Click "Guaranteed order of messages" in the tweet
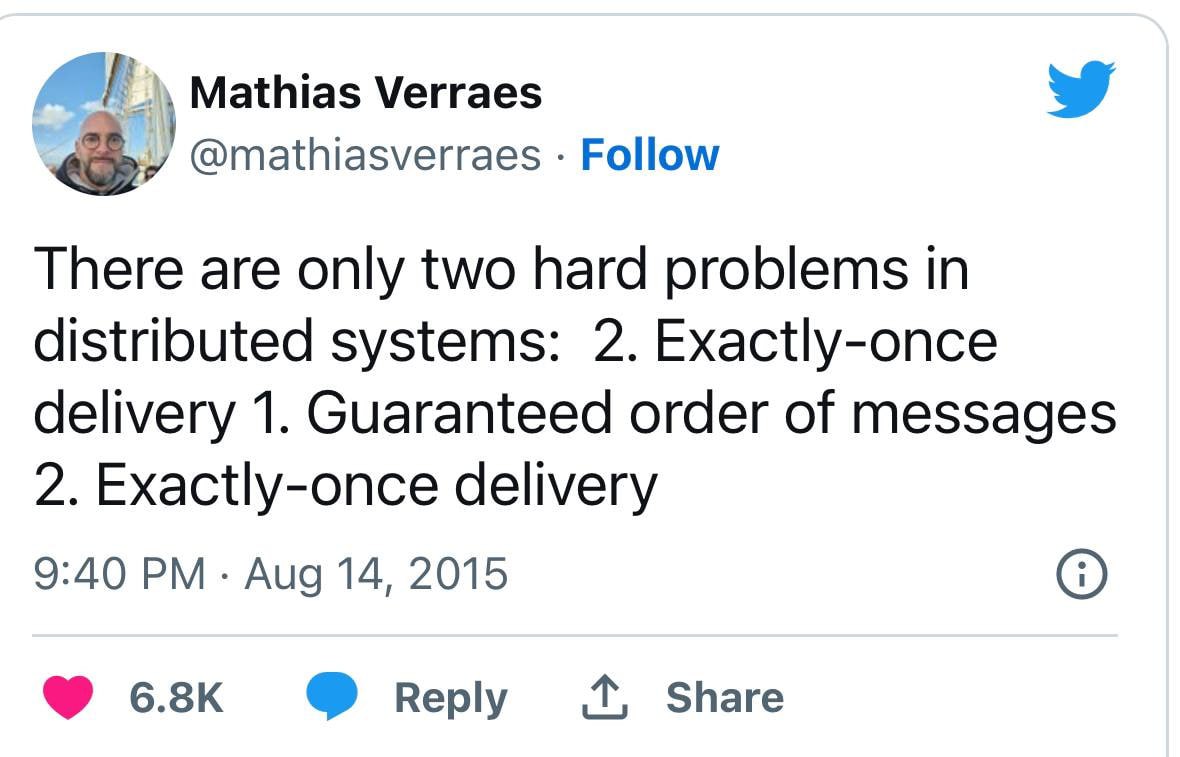 point(711,413)
